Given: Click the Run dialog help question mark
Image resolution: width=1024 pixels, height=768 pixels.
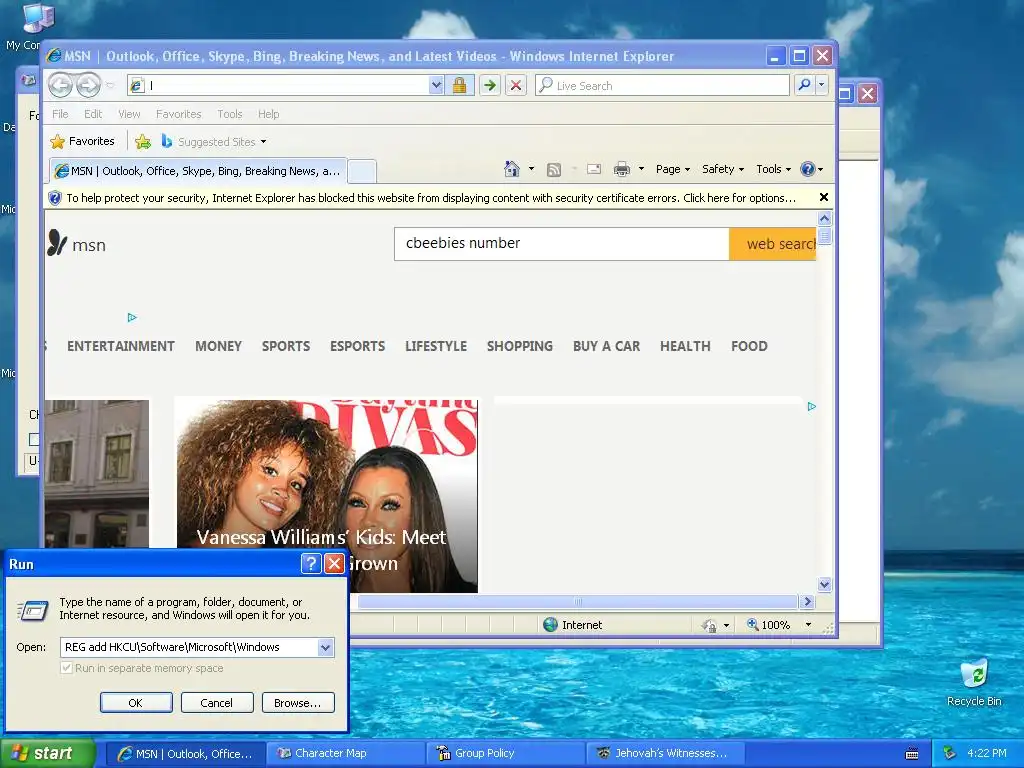Looking at the screenshot, I should (311, 564).
